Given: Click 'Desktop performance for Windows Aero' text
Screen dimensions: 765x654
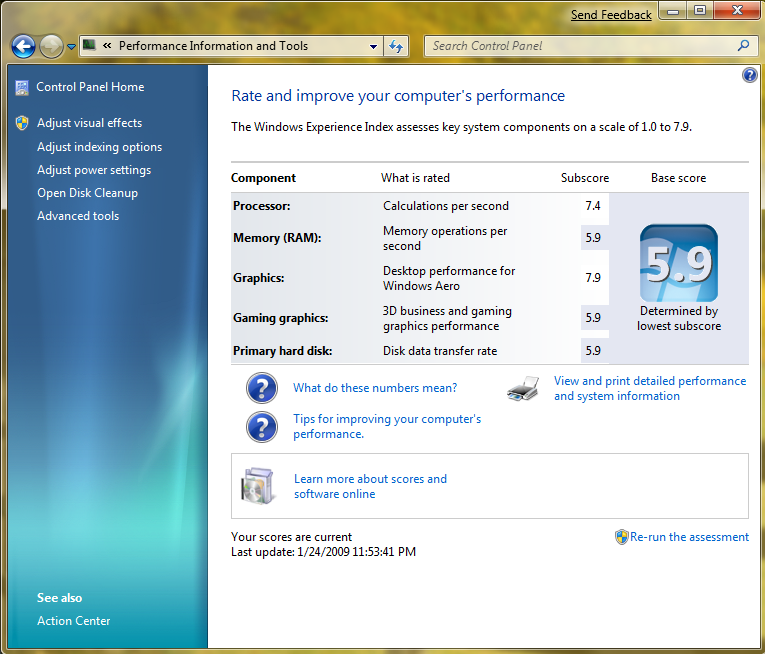Looking at the screenshot, I should tap(449, 278).
